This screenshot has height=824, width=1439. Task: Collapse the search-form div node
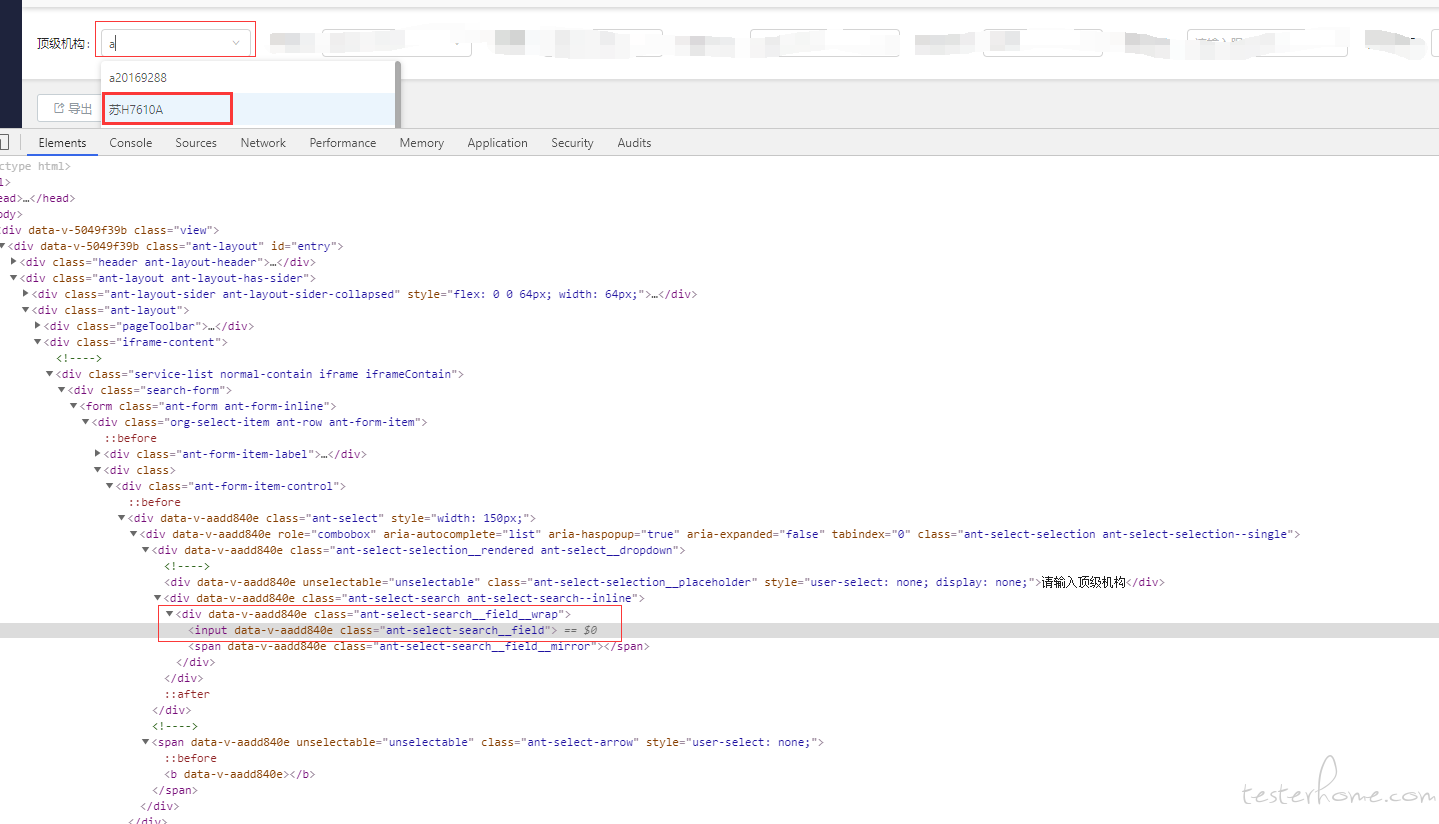coord(62,390)
